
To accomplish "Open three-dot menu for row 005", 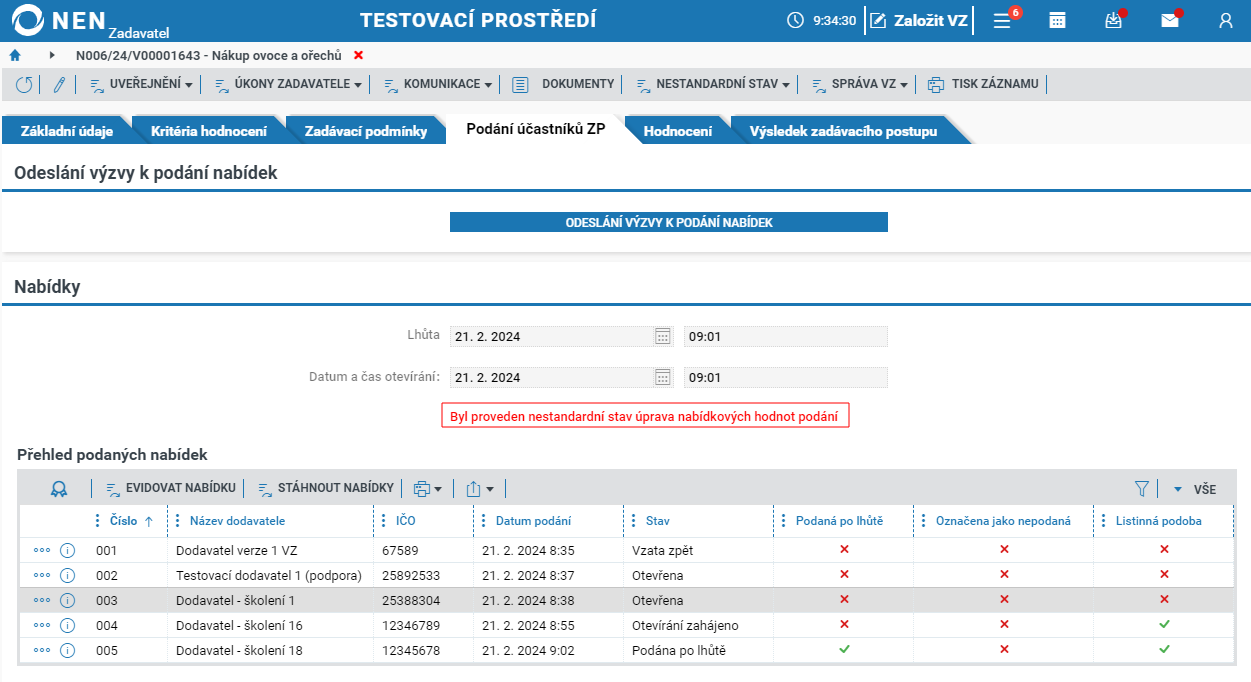I will click(42, 650).
